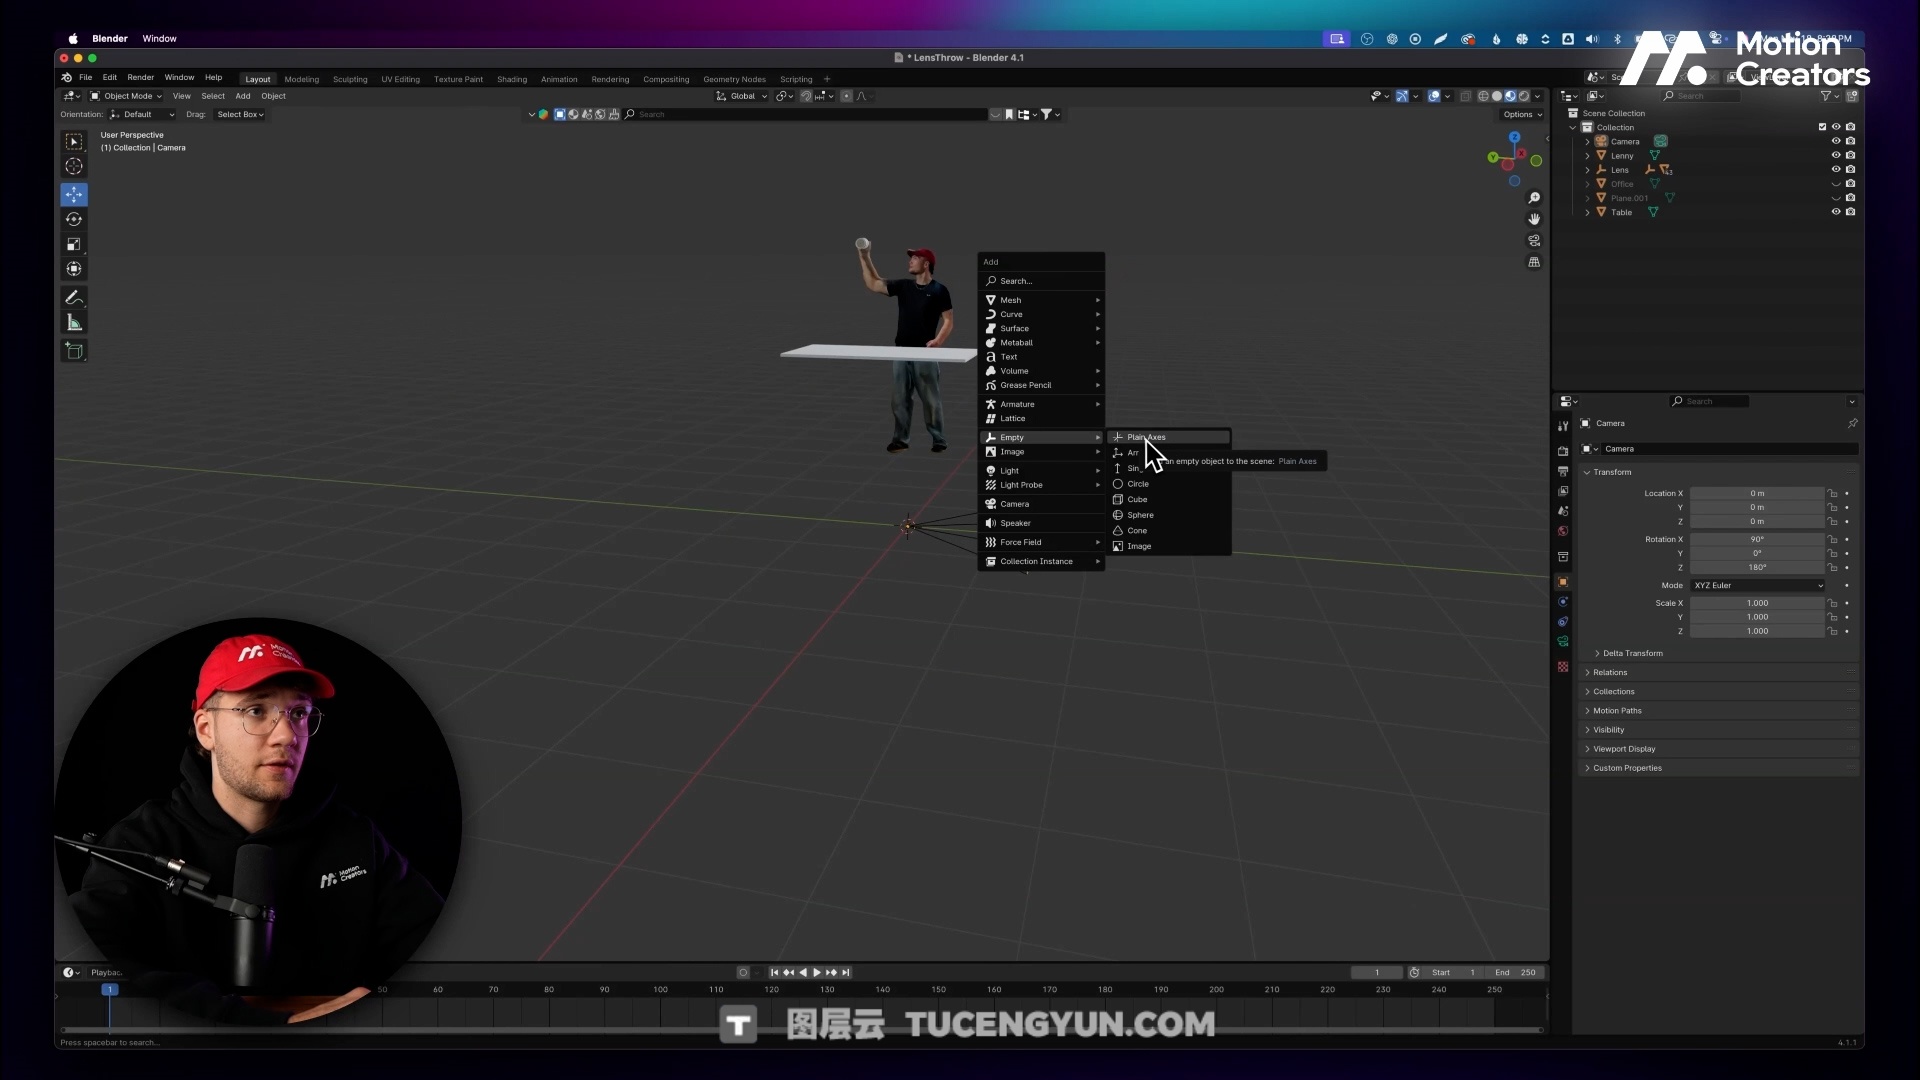Open the Scene properties tab

(1563, 511)
